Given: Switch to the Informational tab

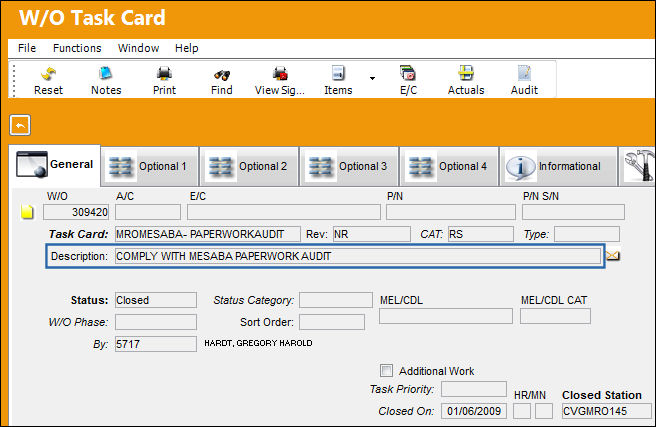Looking at the screenshot, I should click(559, 166).
